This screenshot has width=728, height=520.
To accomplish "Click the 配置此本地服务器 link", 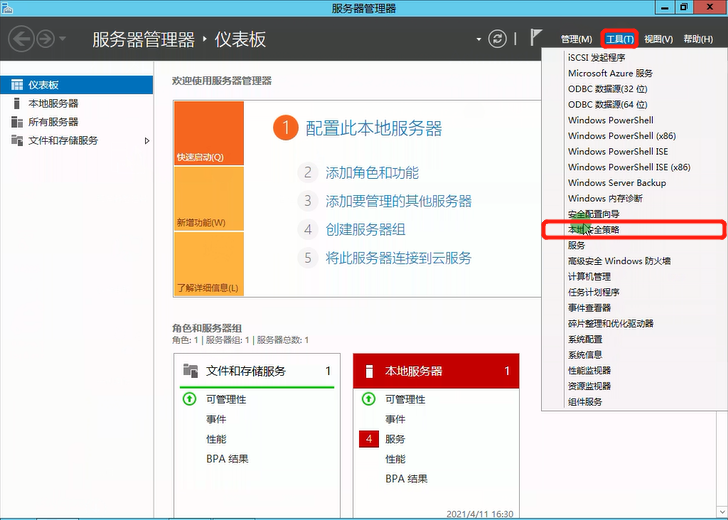I will [x=374, y=129].
